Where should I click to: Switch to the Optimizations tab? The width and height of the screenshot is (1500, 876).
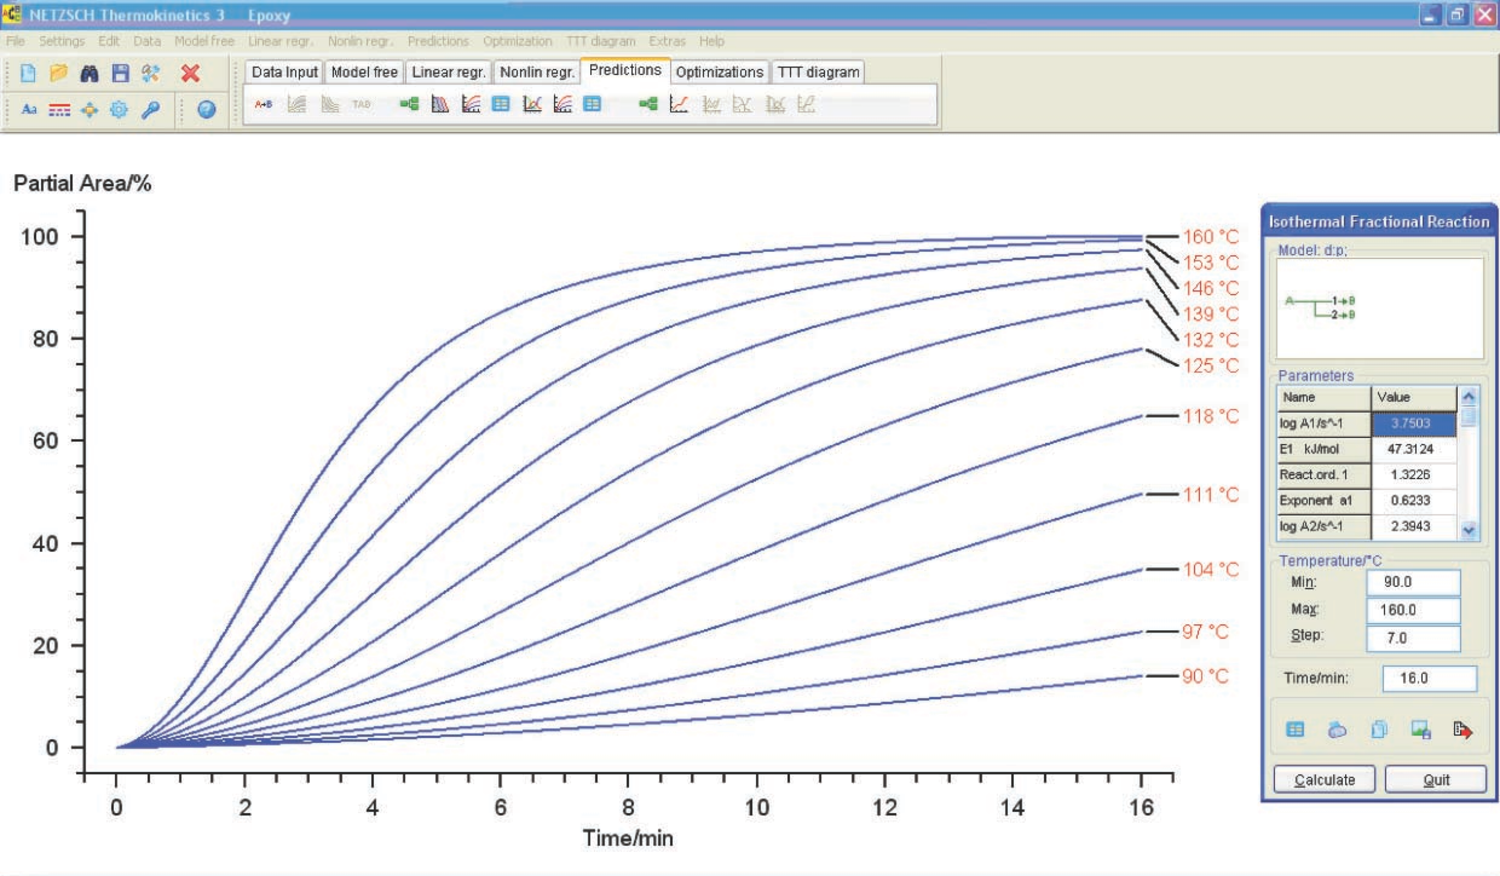point(719,72)
